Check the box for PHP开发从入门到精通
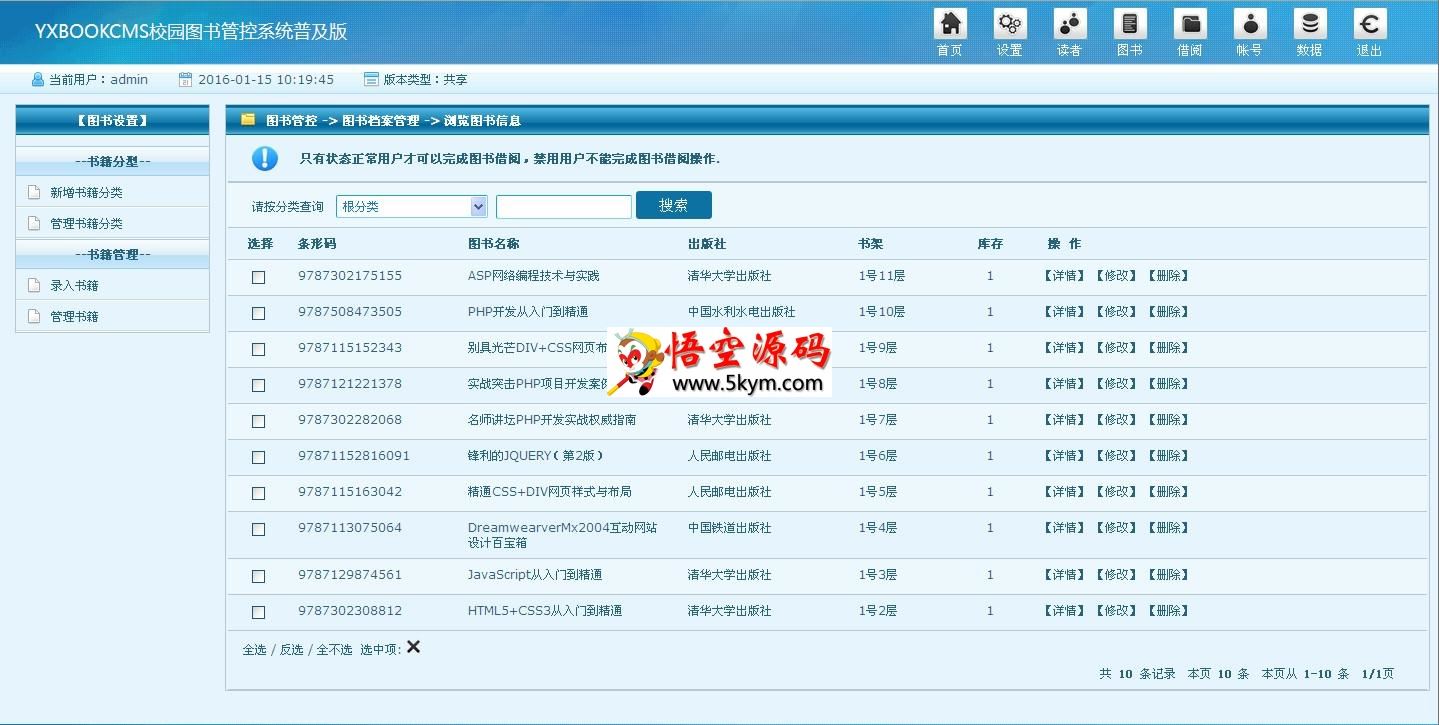This screenshot has width=1439, height=725. (258, 313)
